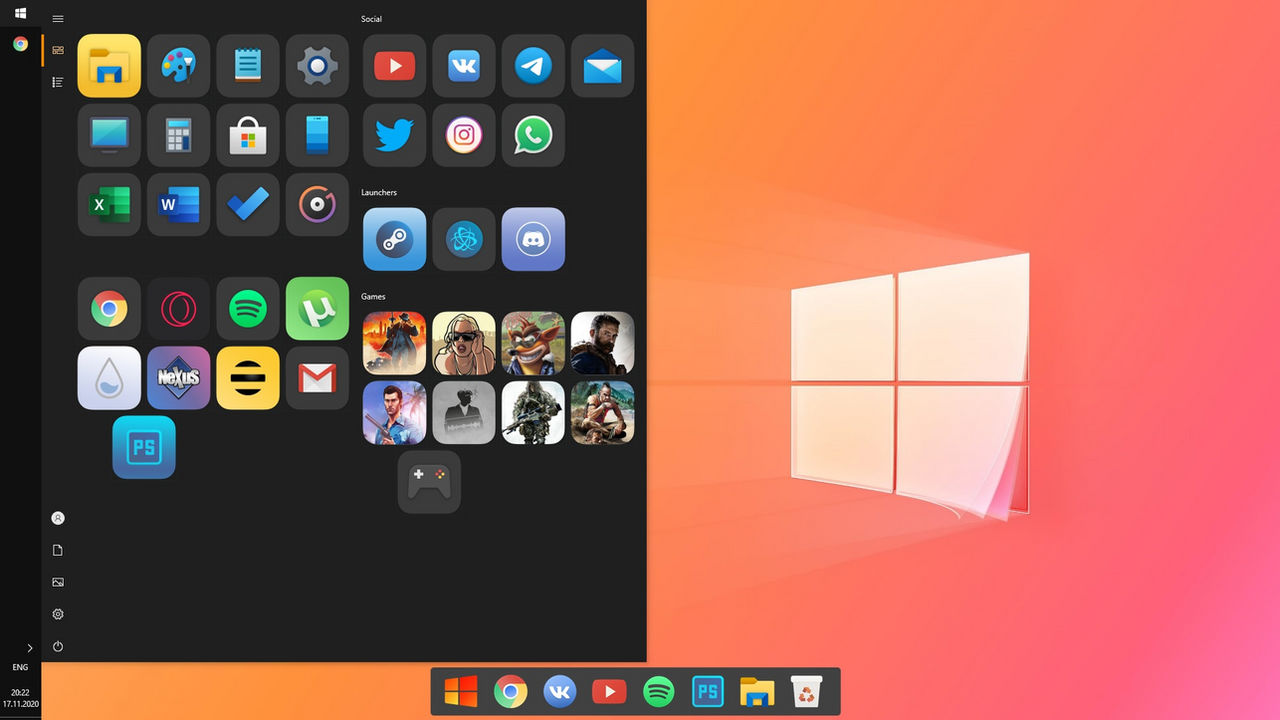Launch the Opera GX browser tile
This screenshot has height=720, width=1280.
tap(178, 308)
